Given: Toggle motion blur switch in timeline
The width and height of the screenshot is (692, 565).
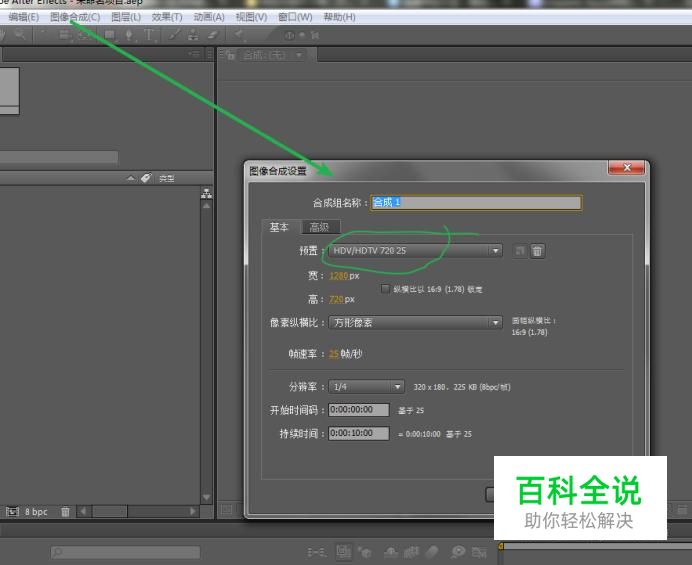Looking at the screenshot, I should click(x=432, y=551).
